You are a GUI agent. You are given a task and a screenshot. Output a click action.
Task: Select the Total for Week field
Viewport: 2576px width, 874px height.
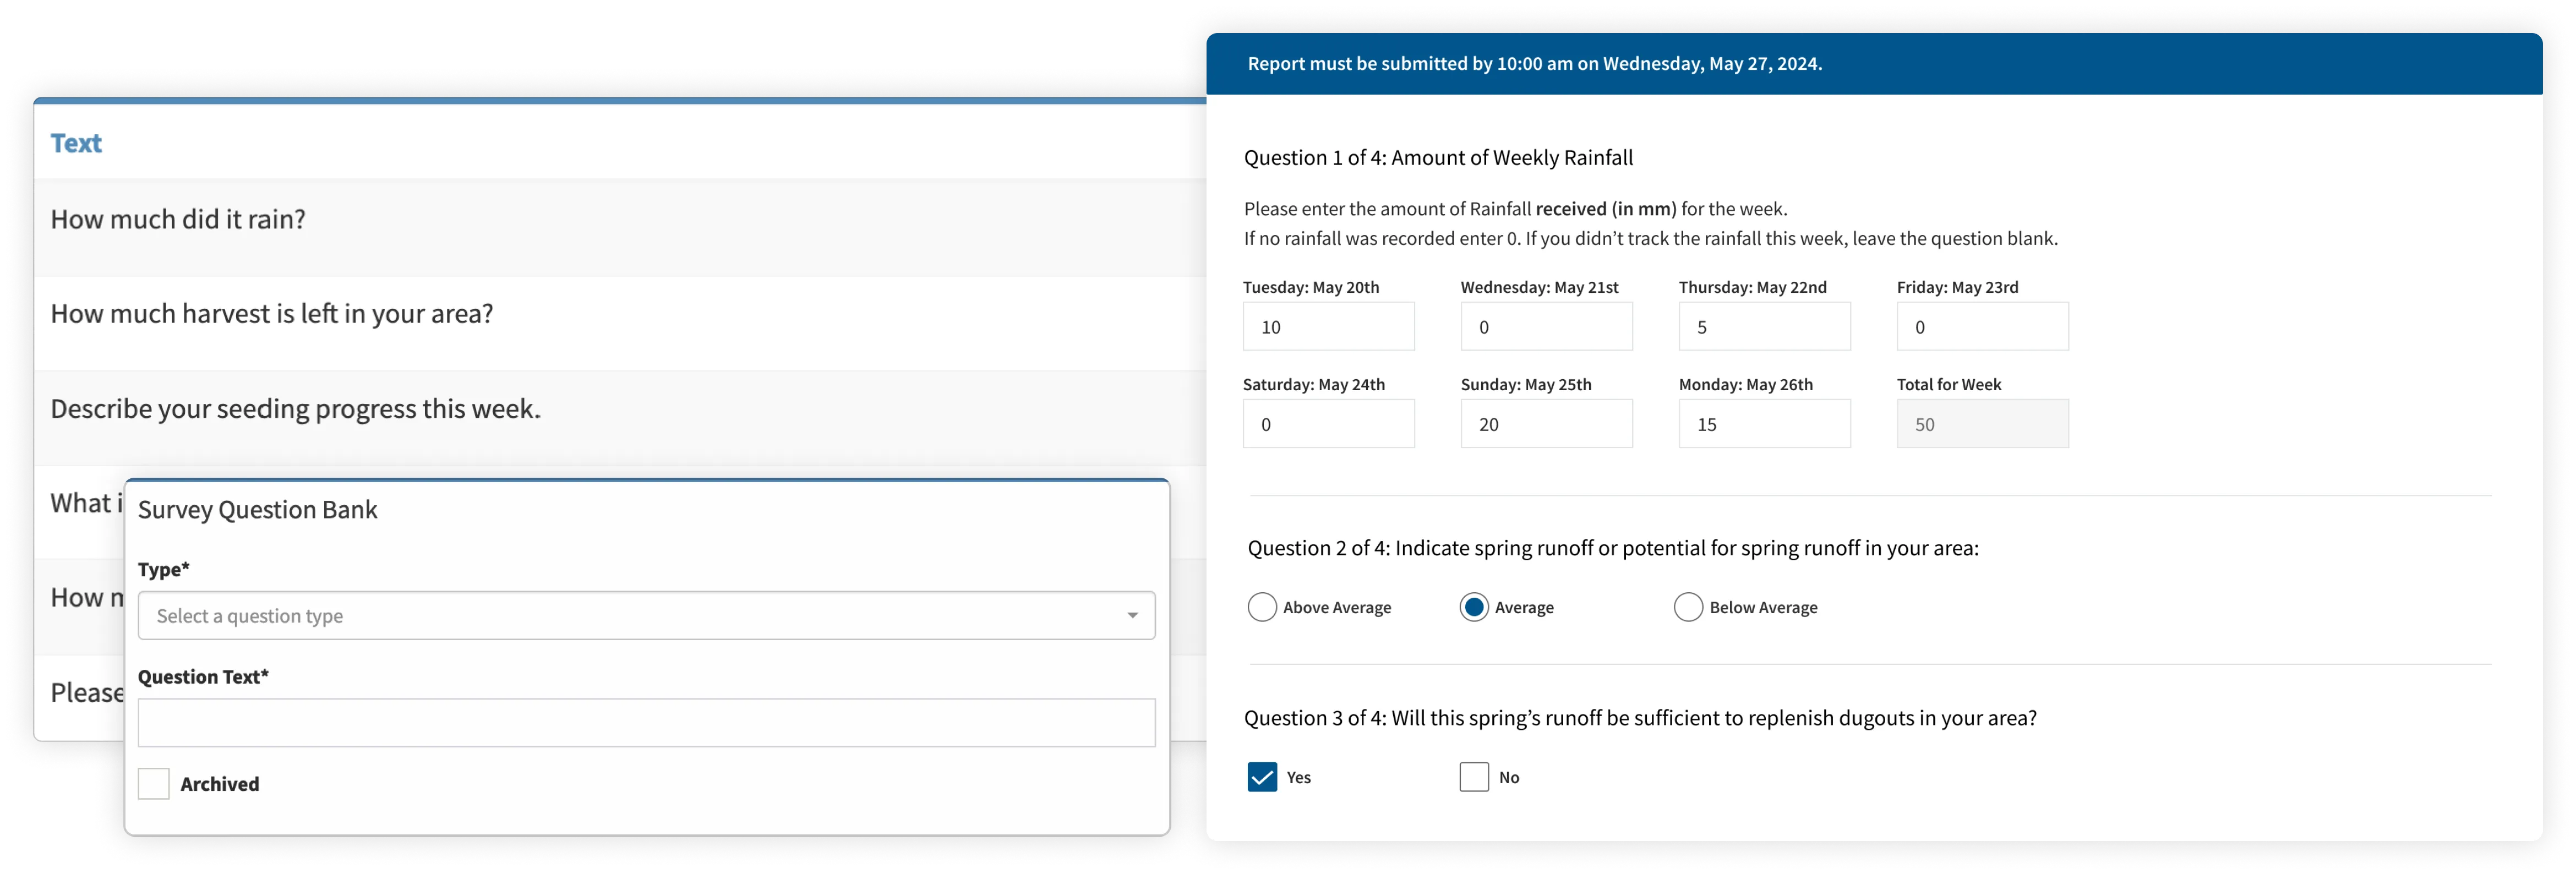(1982, 423)
